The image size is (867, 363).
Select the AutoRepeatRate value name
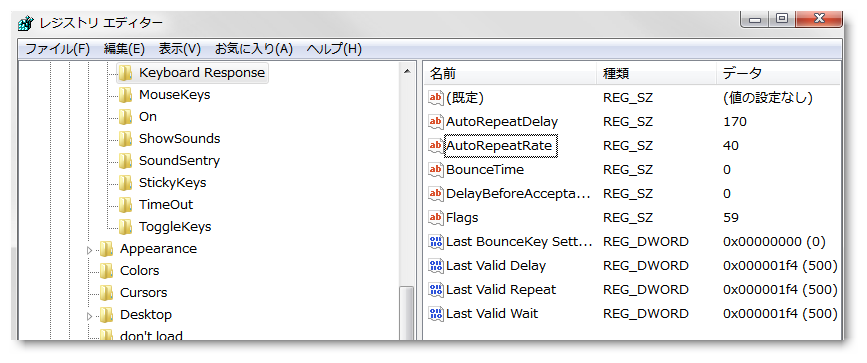tap(499, 146)
